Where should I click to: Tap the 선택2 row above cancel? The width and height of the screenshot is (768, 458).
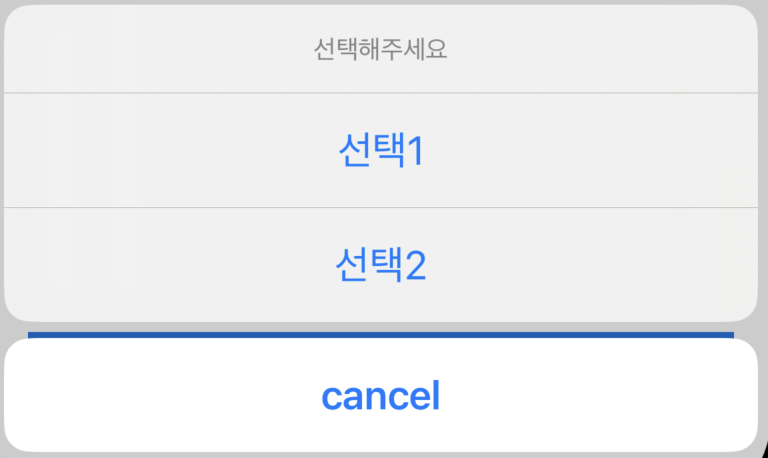380,265
